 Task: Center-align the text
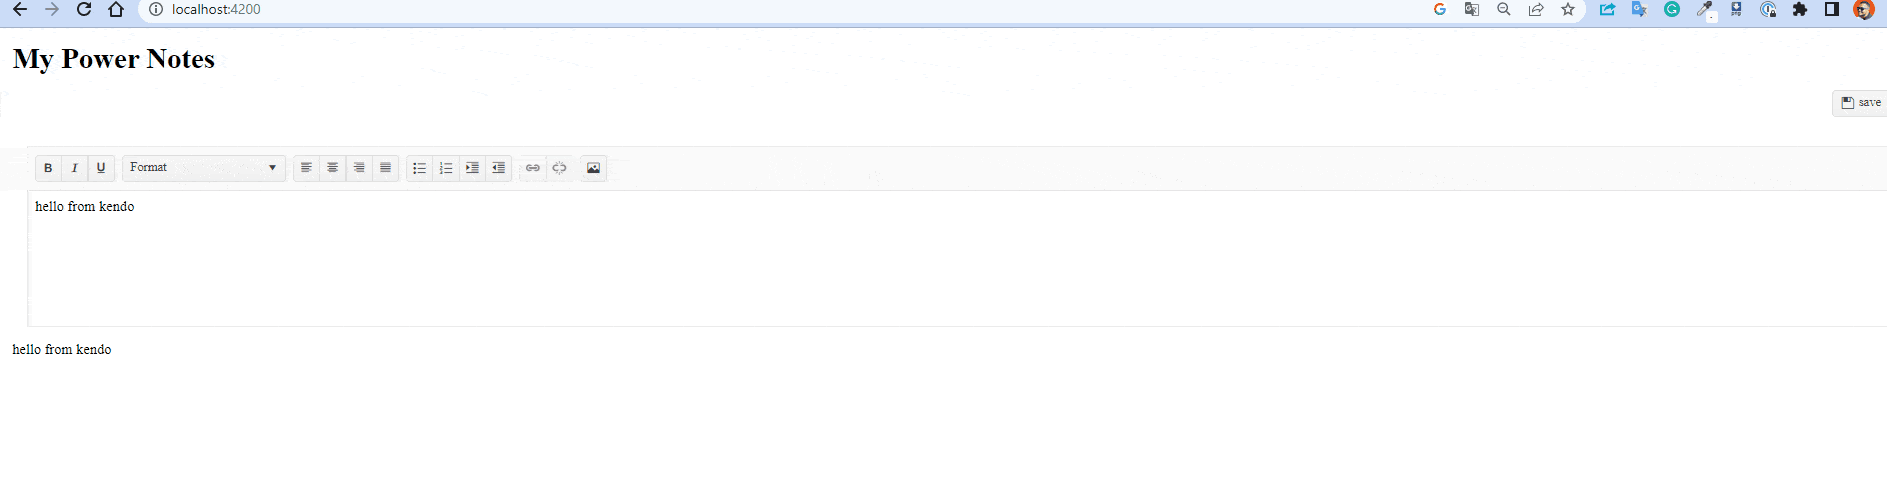tap(332, 168)
